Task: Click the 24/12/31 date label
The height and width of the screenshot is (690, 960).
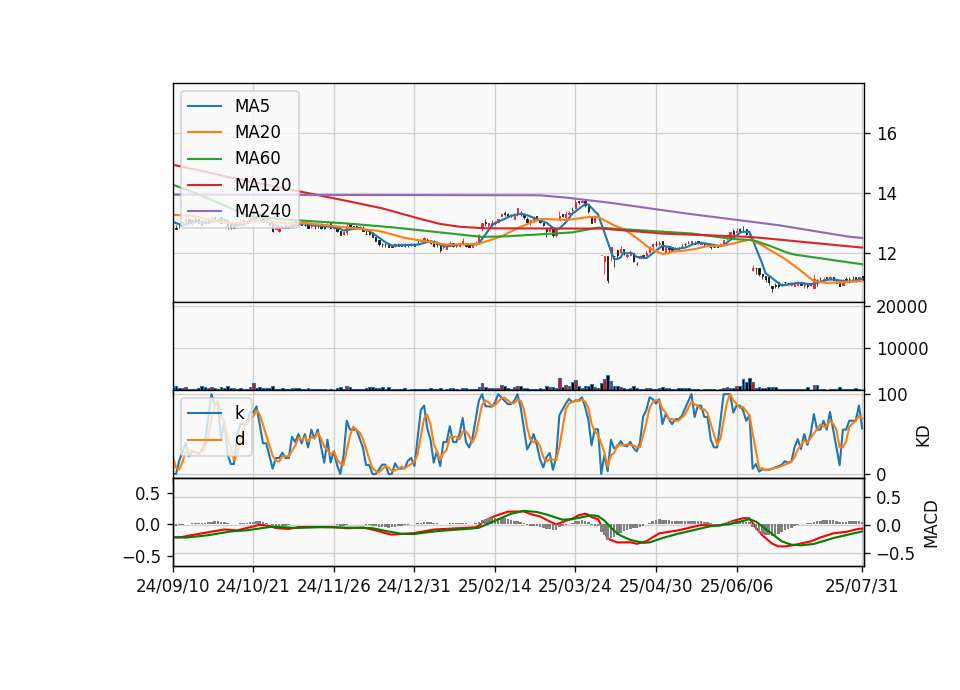Action: click(414, 586)
